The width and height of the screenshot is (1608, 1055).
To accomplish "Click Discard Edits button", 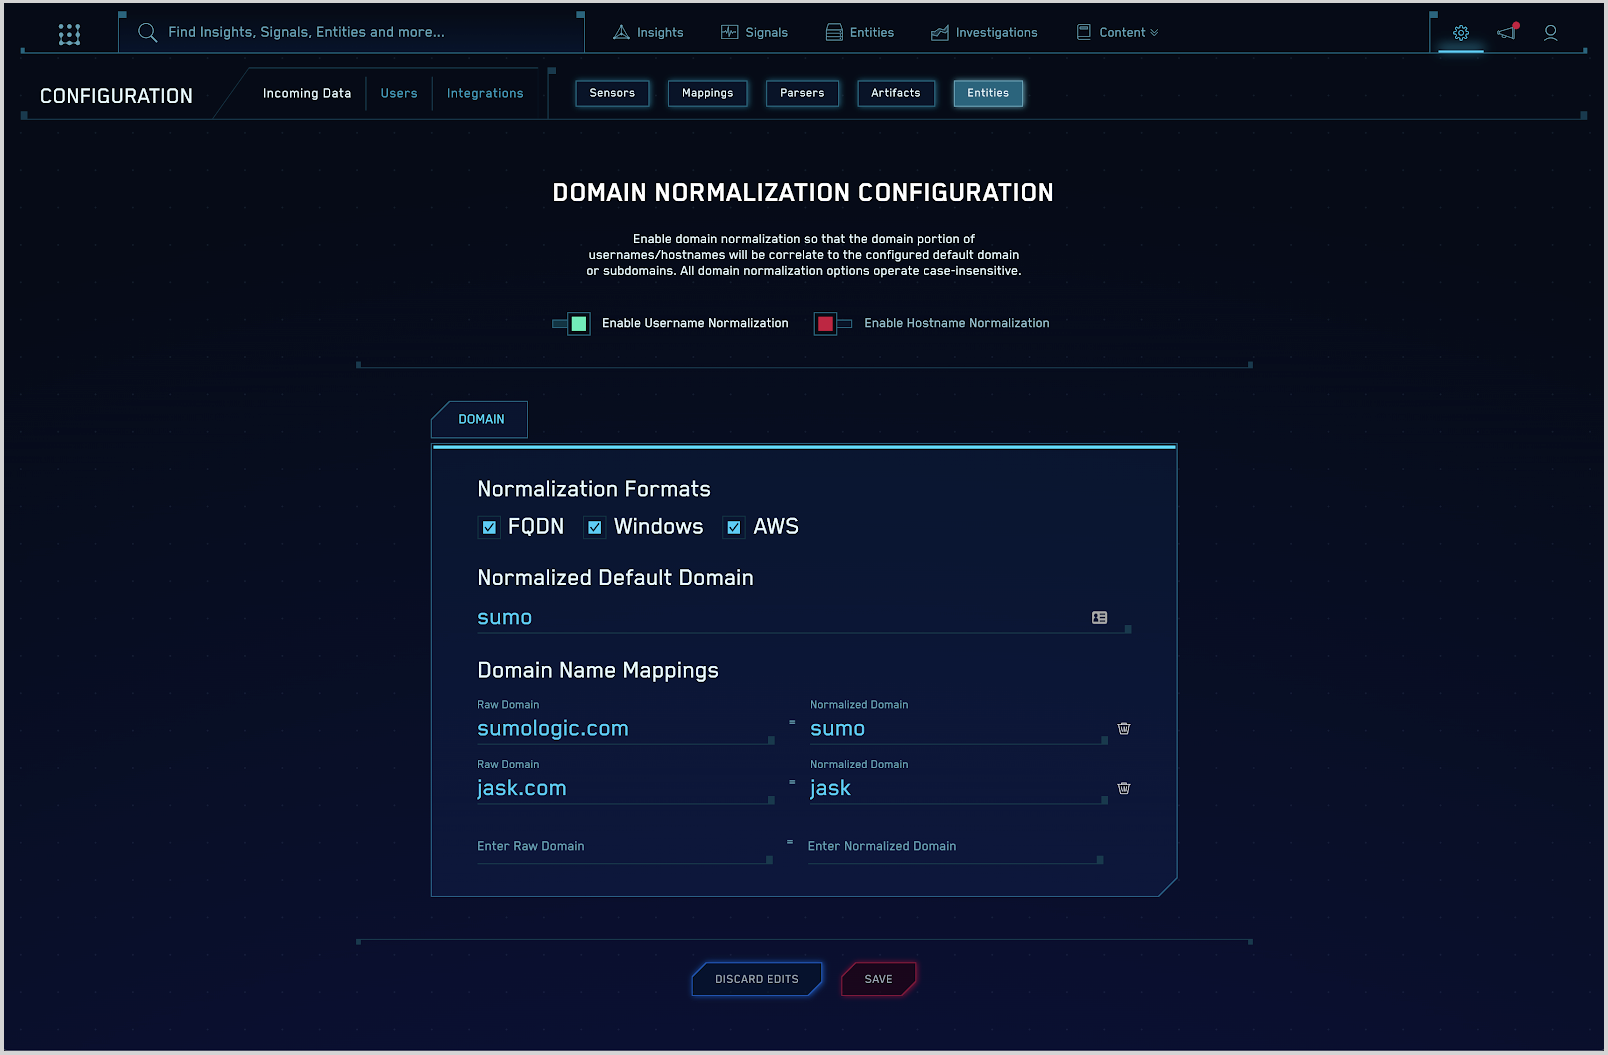I will (x=756, y=979).
